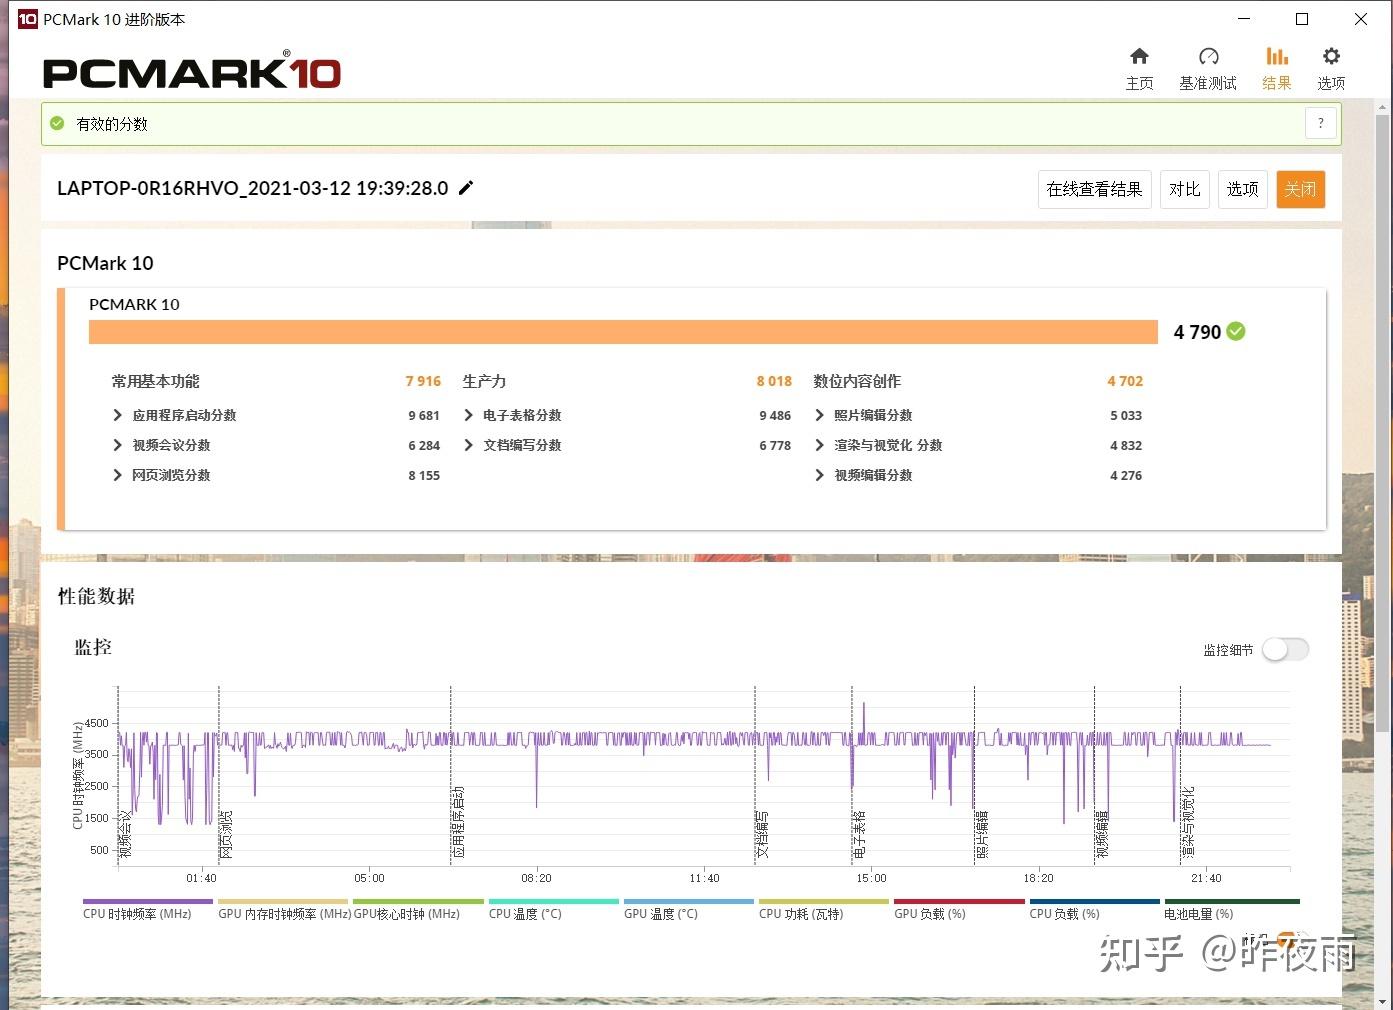Click the result name LAPTOP-0R16RHVO text

click(x=252, y=188)
